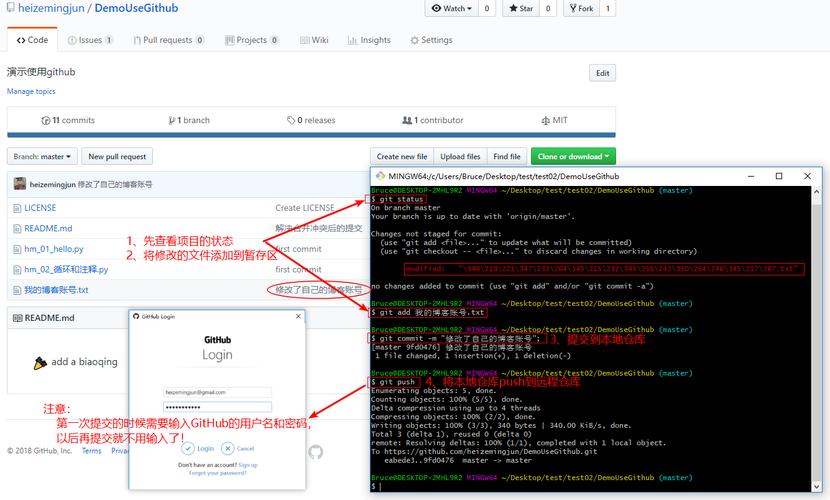The height and width of the screenshot is (500, 830).
Task: Open the 我的博客账号.txt file
Action: (56, 290)
